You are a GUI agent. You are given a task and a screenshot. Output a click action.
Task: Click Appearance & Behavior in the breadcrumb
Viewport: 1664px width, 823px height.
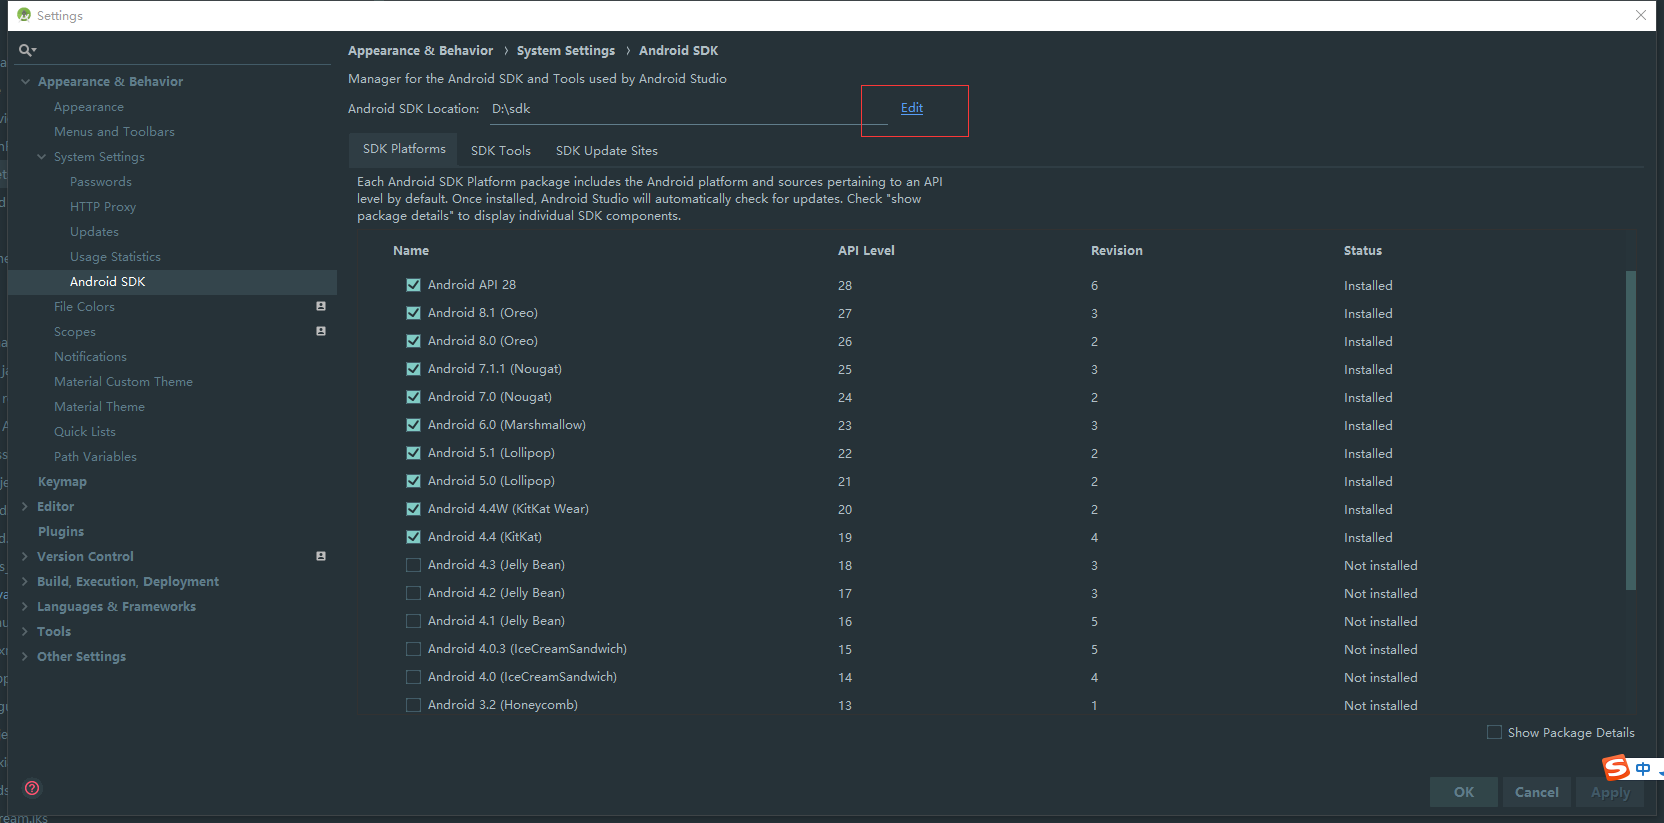pos(420,51)
